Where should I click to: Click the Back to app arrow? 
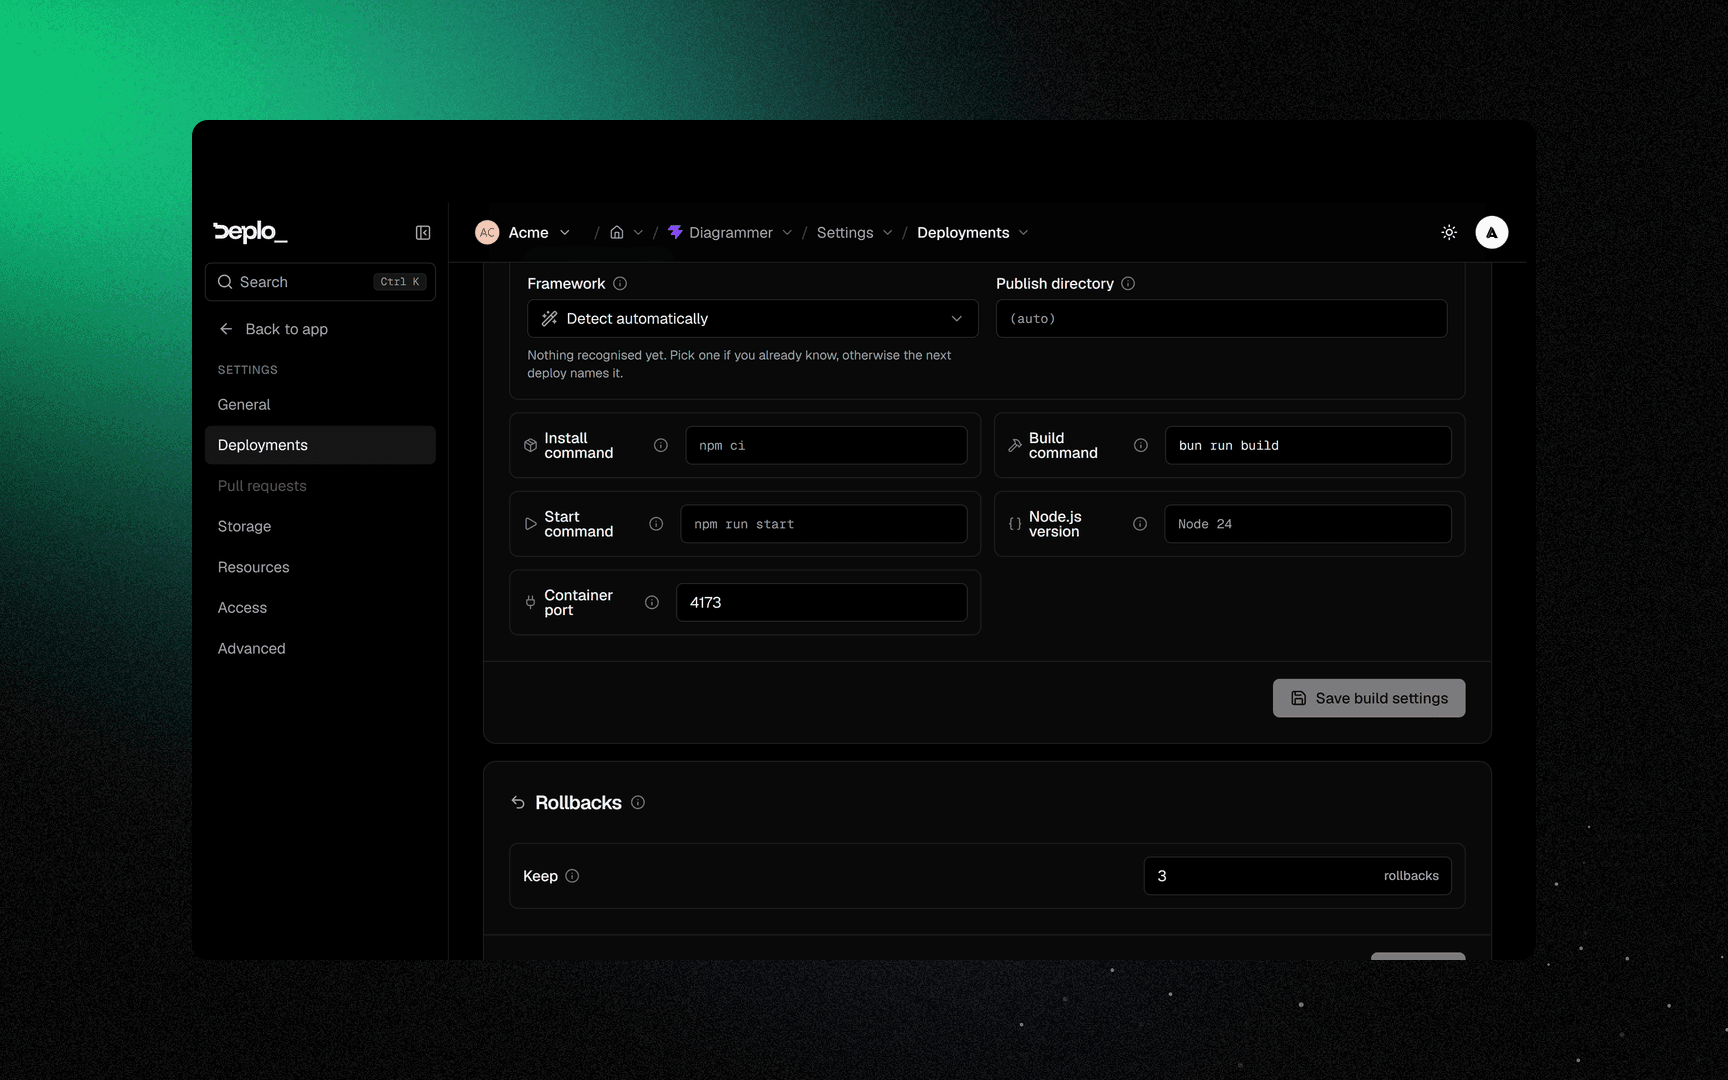click(226, 329)
